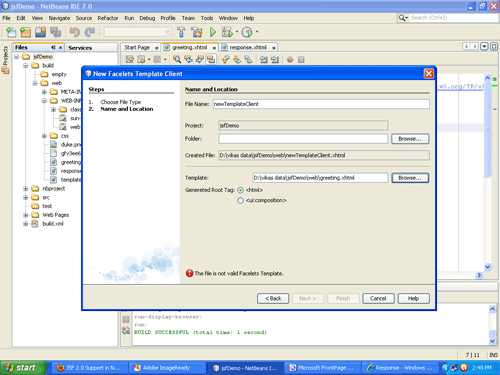Click the Search (Ctrl+I) box
Screen dimensions: 500x375
click(453, 18)
